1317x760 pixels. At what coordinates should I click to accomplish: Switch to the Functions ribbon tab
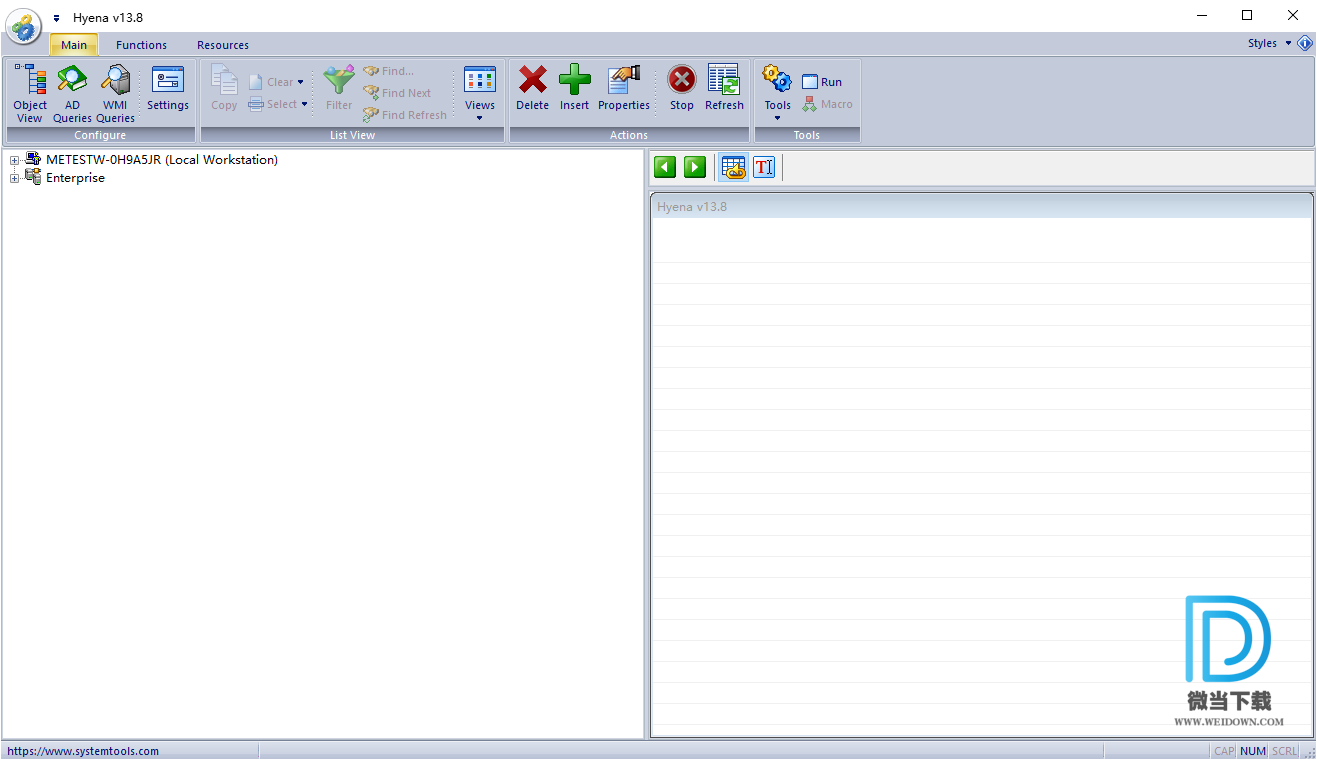coord(141,45)
